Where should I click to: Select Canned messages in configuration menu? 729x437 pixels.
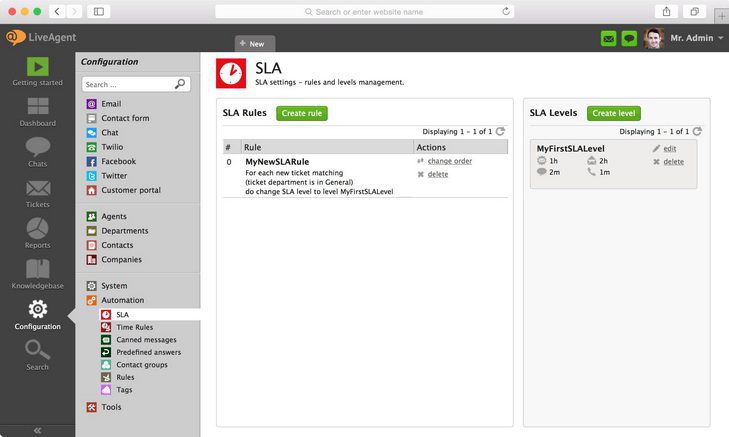click(x=146, y=340)
